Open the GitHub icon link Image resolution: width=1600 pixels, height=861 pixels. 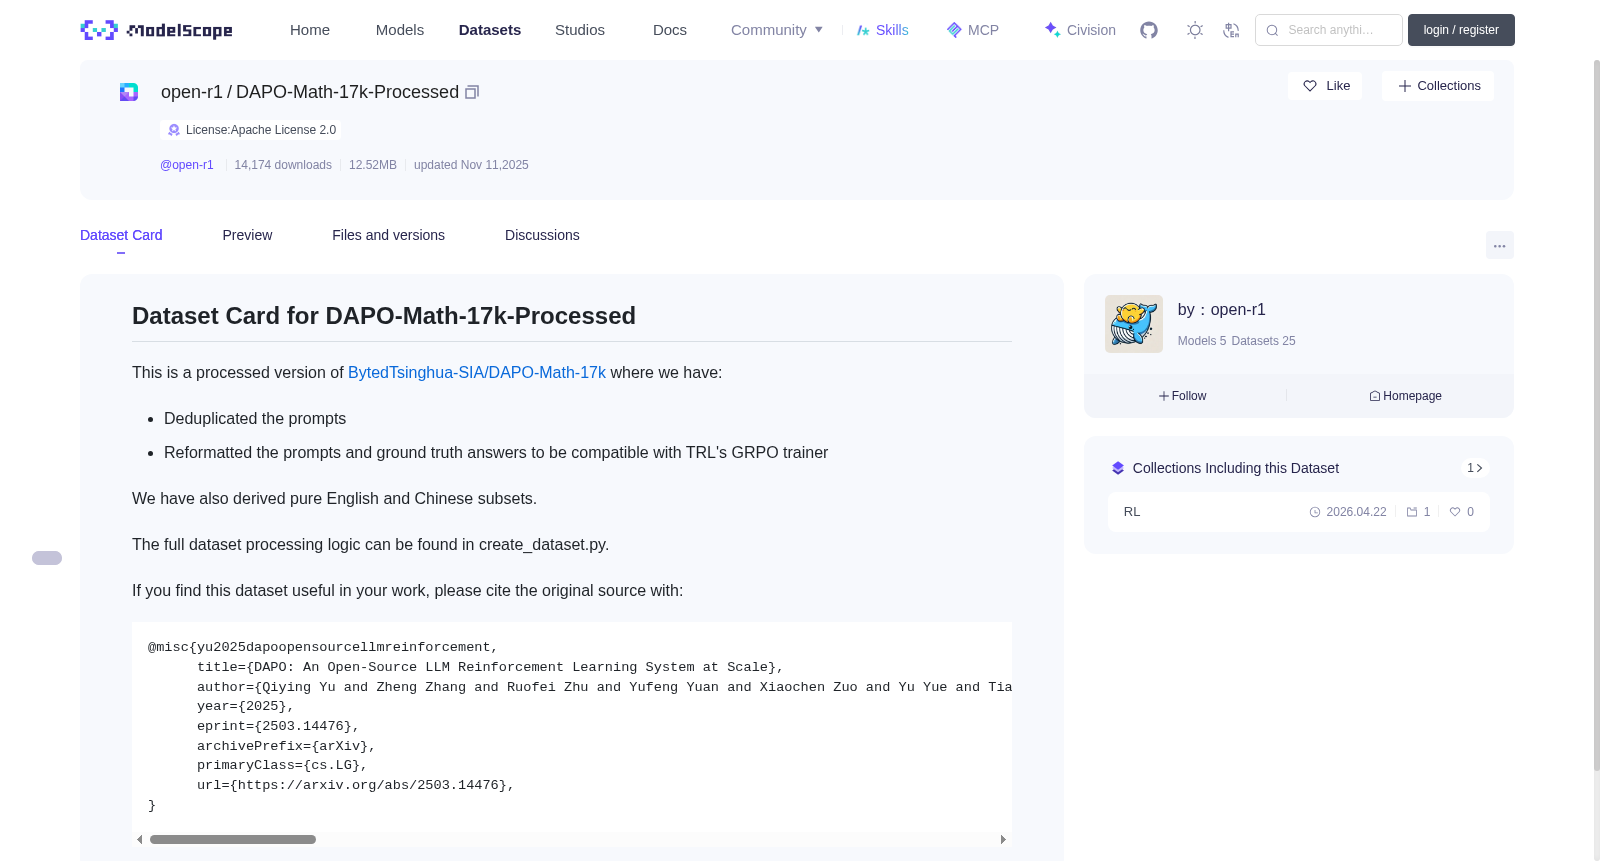pos(1149,30)
